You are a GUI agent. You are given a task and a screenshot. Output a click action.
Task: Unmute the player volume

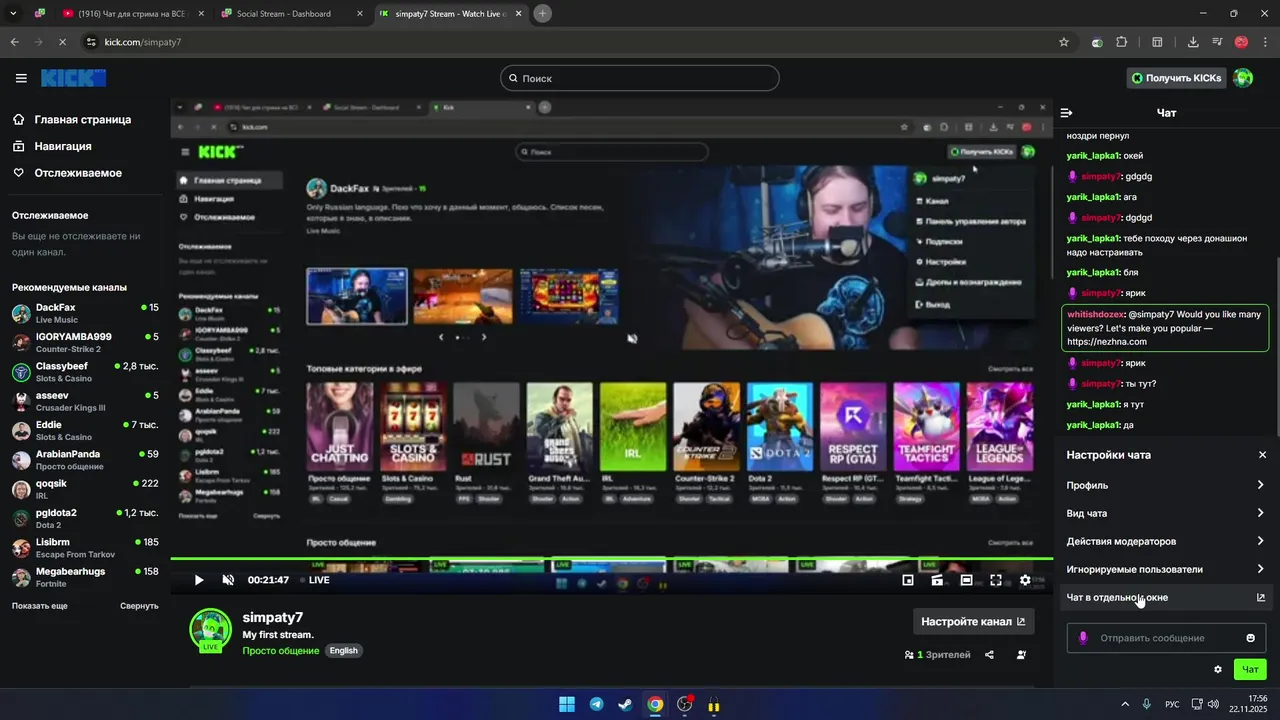228,580
